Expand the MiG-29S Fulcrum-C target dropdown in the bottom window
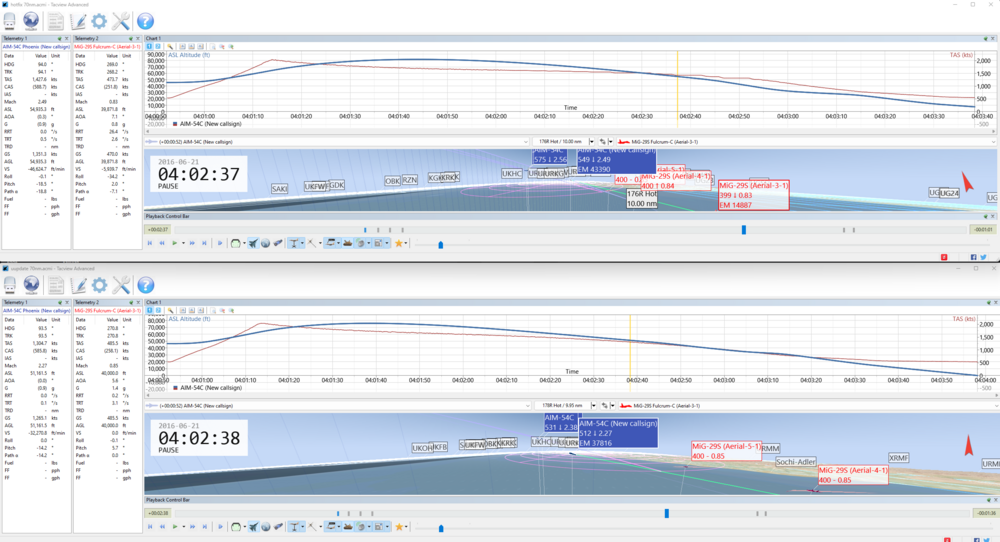1000x542 pixels. [807, 406]
